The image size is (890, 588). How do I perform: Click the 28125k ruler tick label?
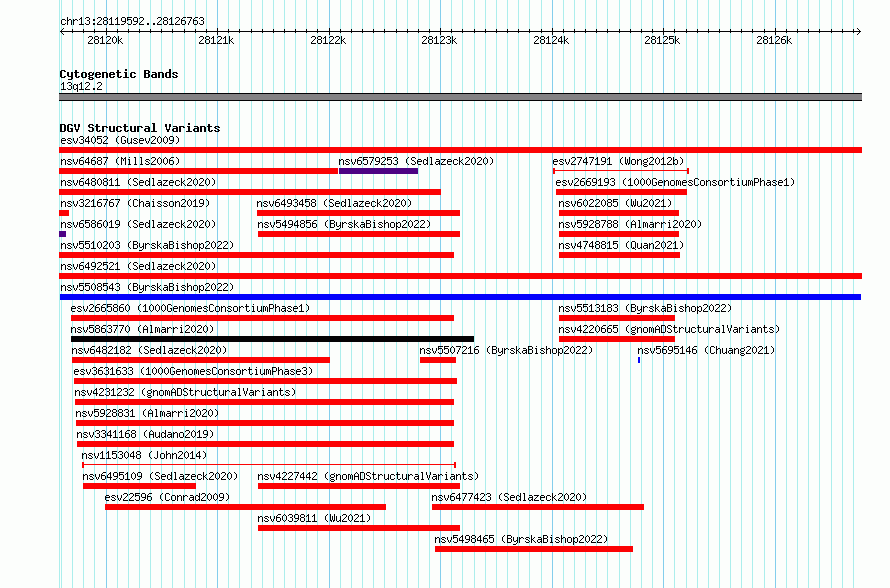pos(662,40)
